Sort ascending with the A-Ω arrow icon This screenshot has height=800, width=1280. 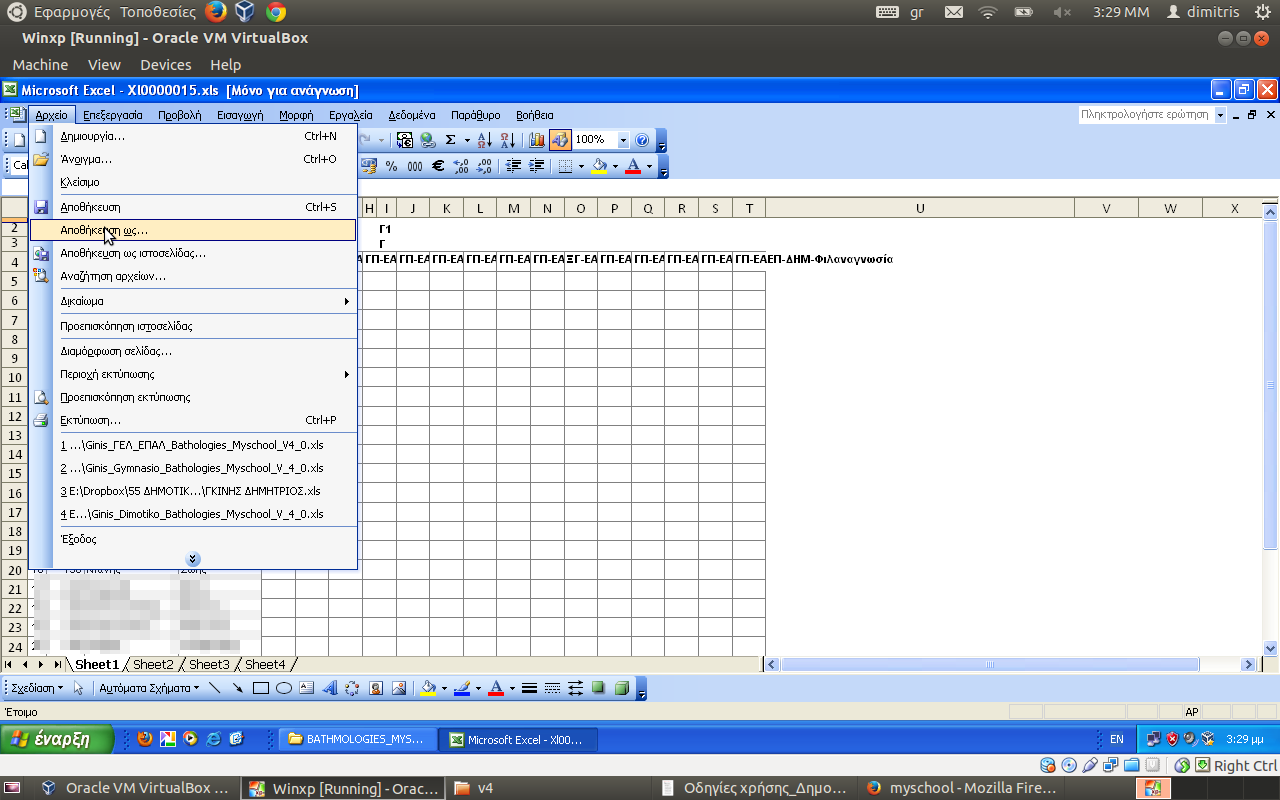[x=485, y=140]
